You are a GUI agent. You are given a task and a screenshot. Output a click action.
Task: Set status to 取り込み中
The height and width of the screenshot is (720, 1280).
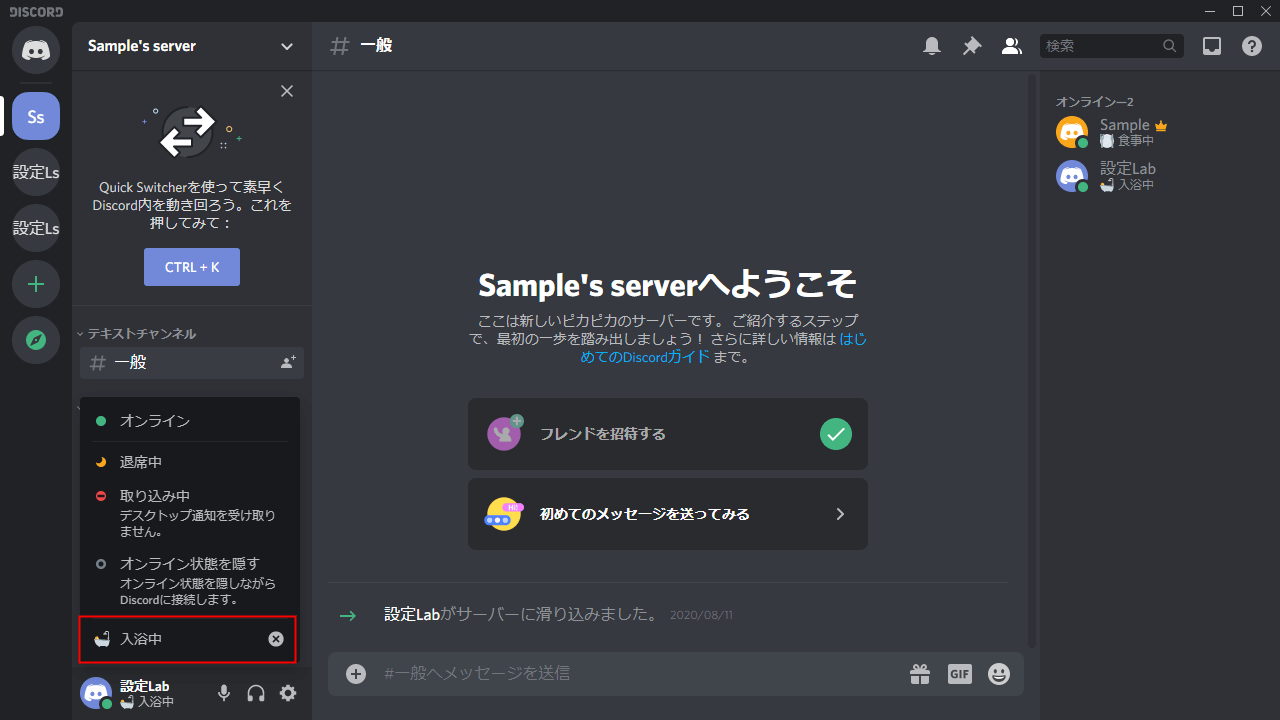(190, 513)
